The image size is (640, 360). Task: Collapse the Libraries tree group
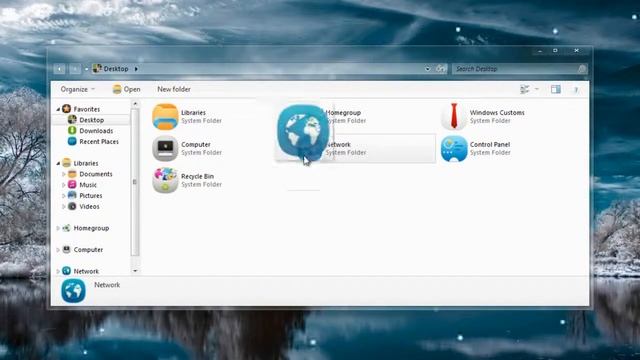[x=58, y=163]
